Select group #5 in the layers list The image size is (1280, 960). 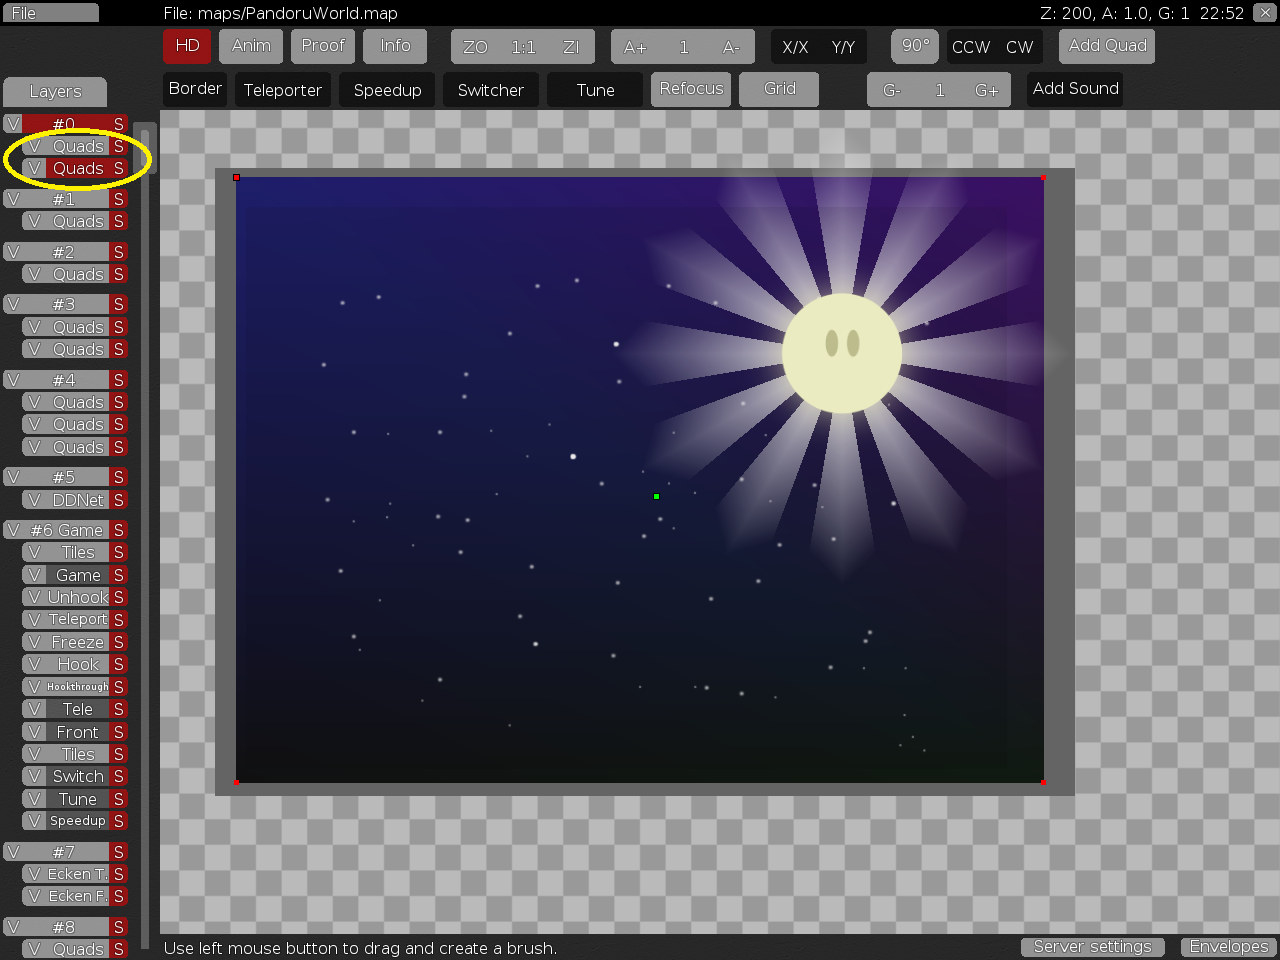(64, 477)
